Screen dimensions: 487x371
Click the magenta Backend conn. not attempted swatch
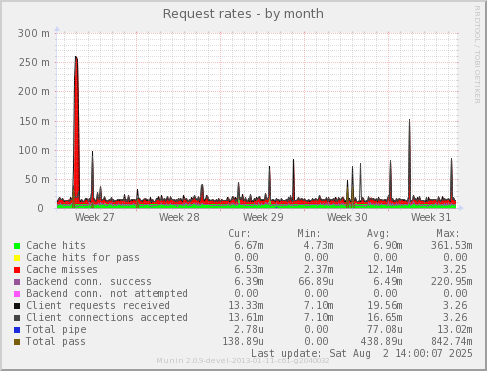click(x=17, y=294)
